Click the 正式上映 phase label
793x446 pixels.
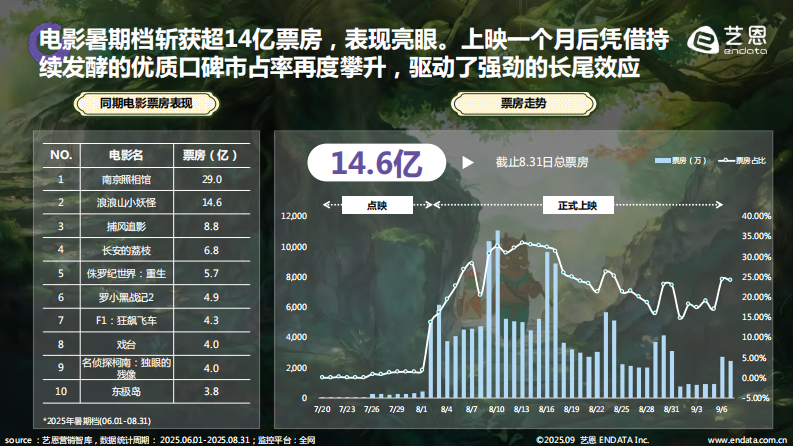[x=578, y=205]
